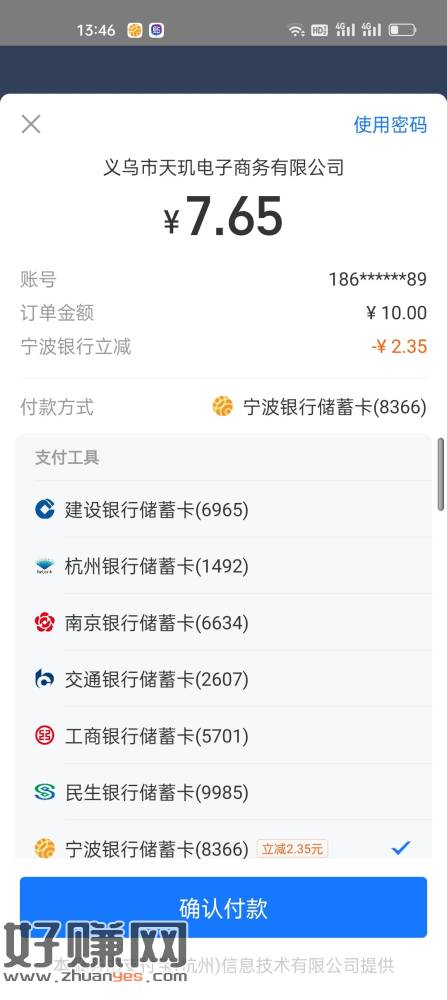Image resolution: width=447 pixels, height=1000 pixels.
Task: Choose 交通银行储蓄卡(2607) as payment method
Action: [223, 679]
